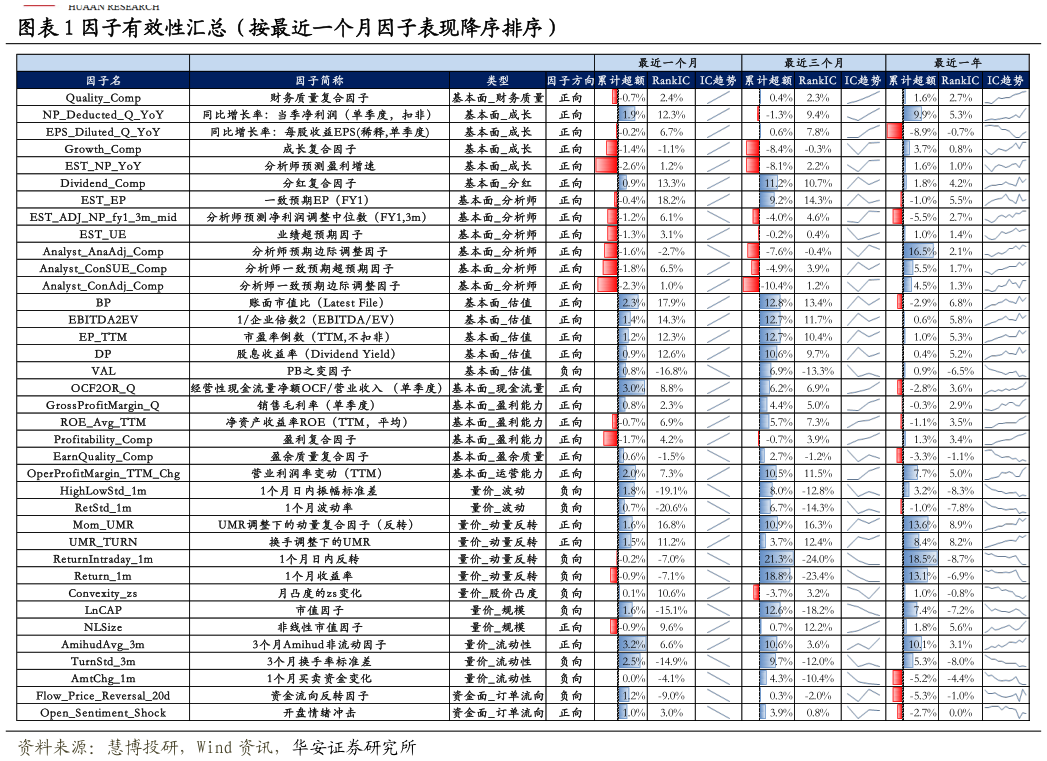Select the "因子名" column header

click(x=103, y=80)
